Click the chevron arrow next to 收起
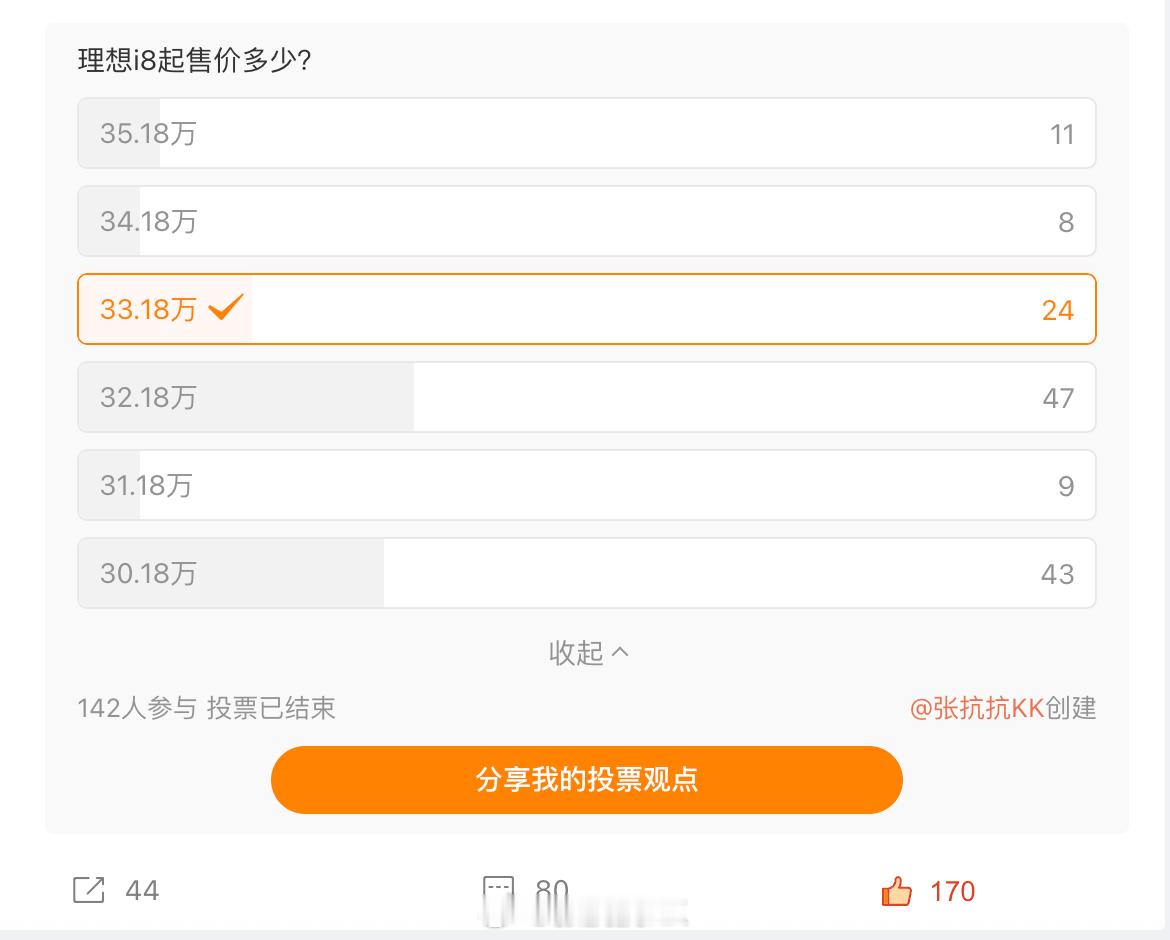This screenshot has width=1170, height=940. (620, 653)
